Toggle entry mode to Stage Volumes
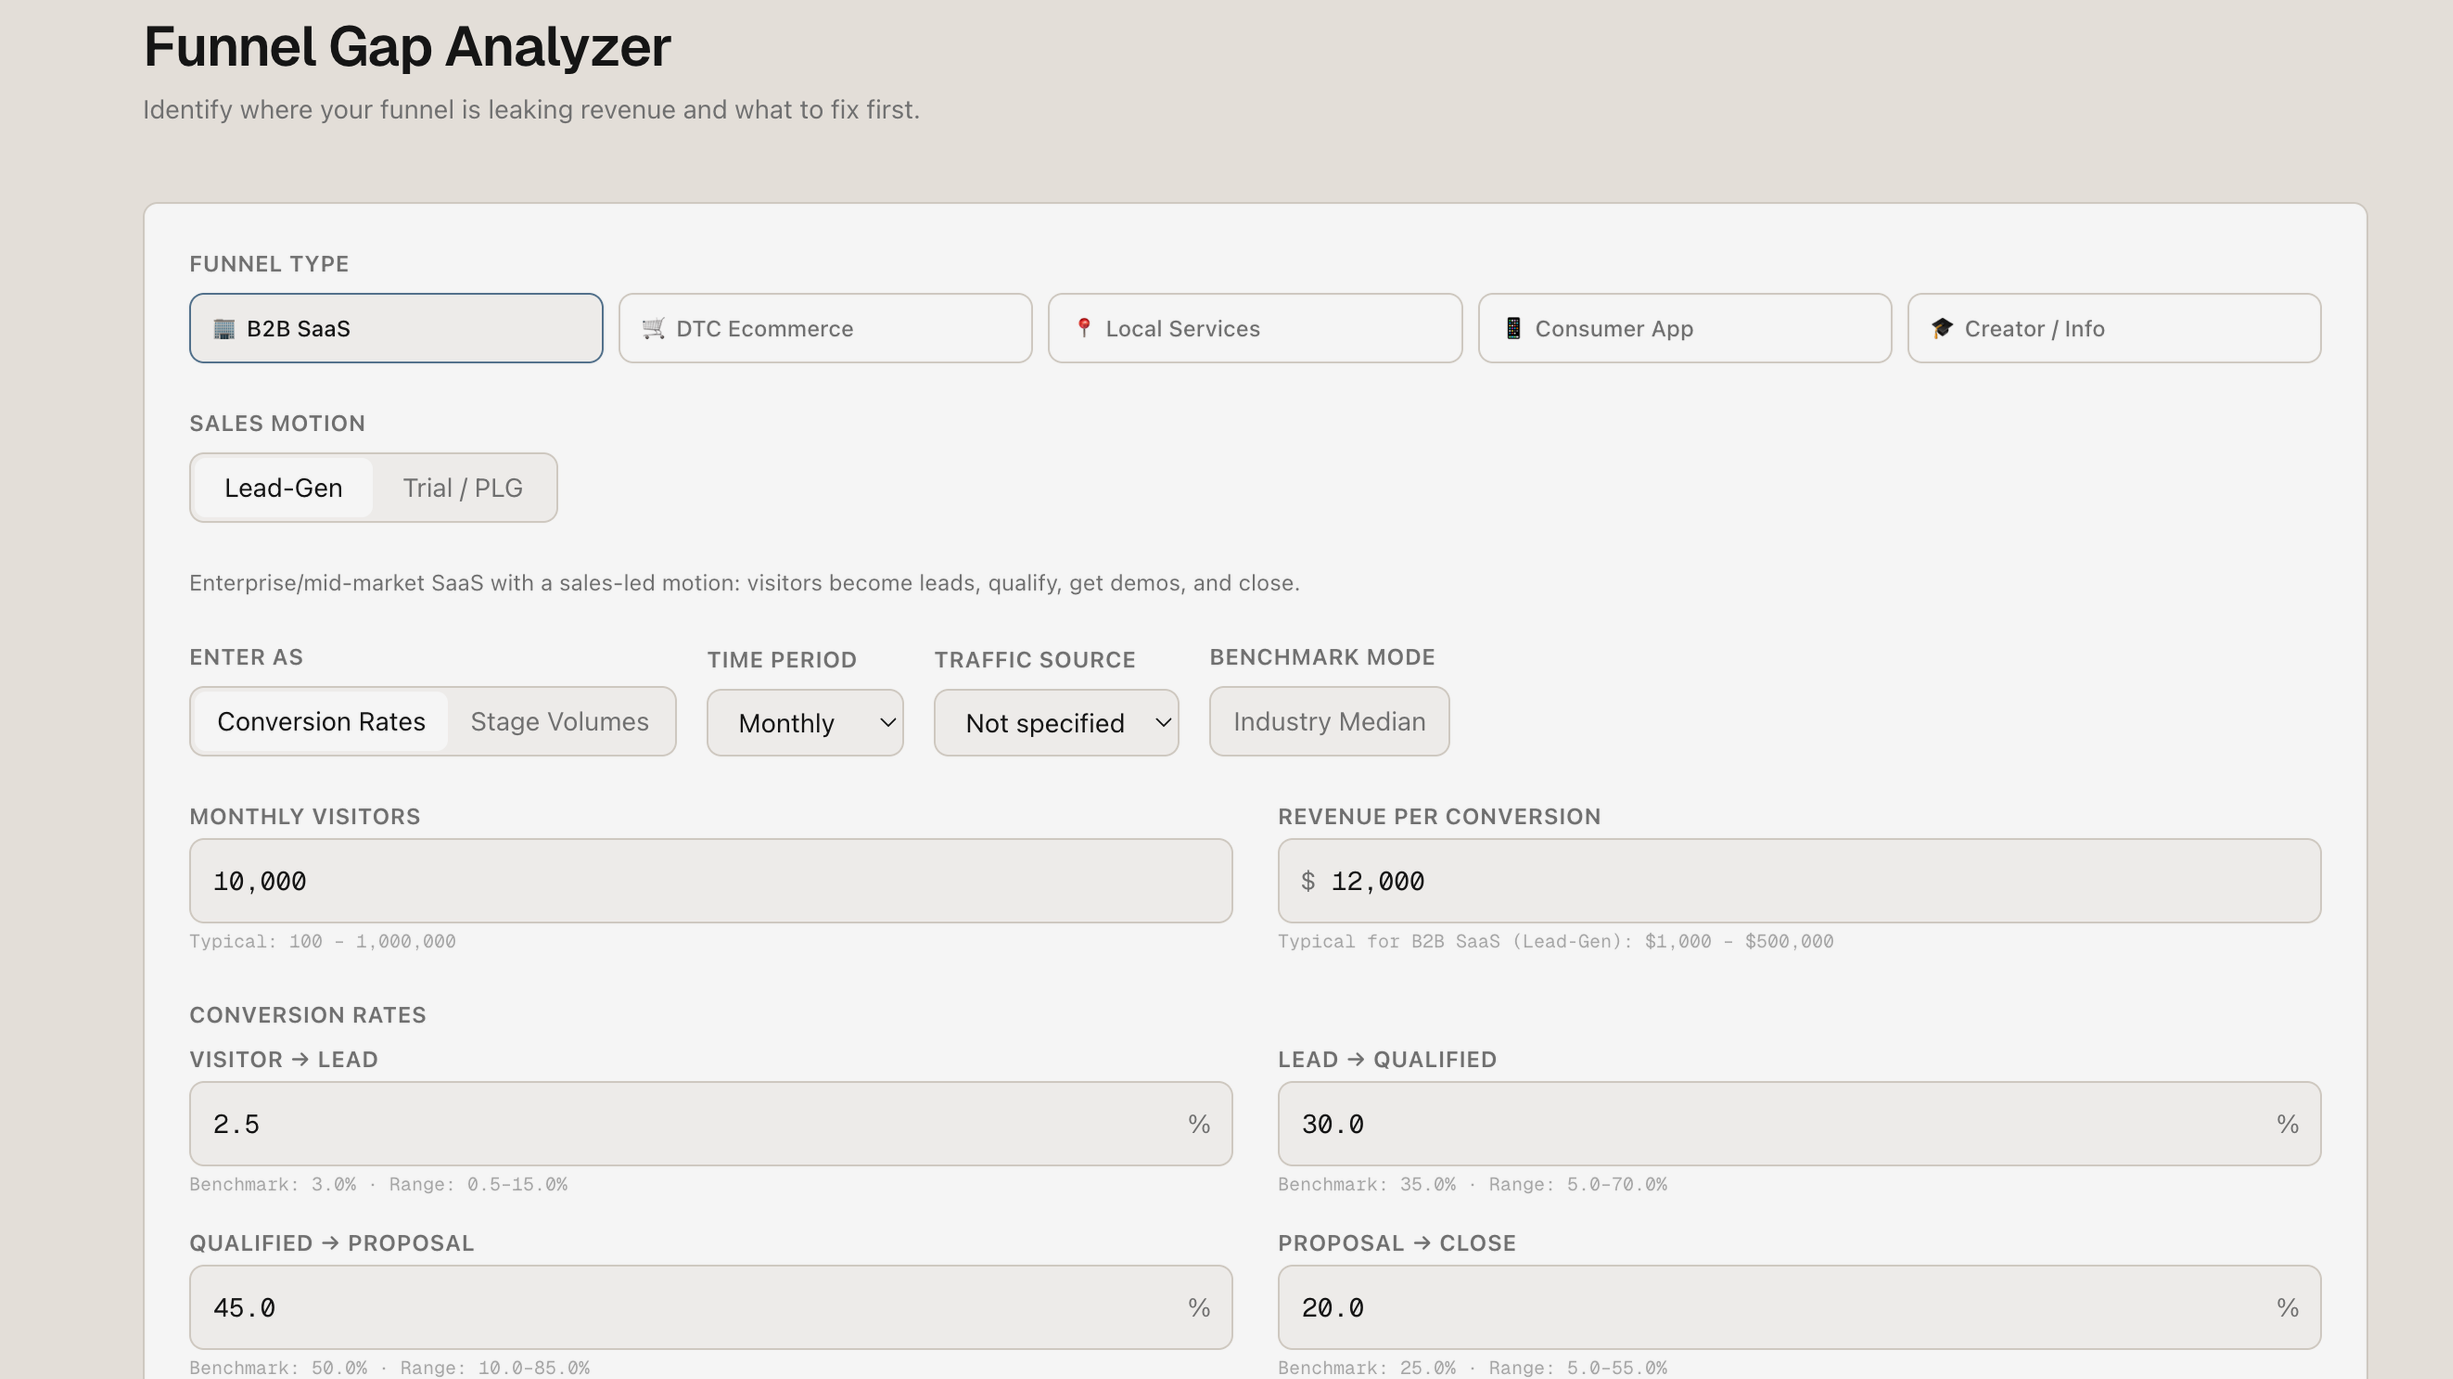The height and width of the screenshot is (1379, 2453). pos(560,721)
